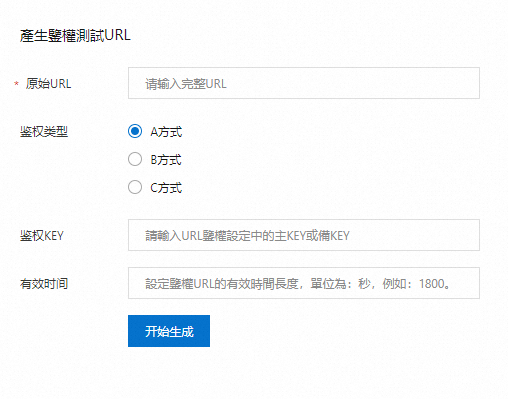Click the B方式 option text
The width and height of the screenshot is (508, 399).
pyautogui.click(x=166, y=160)
